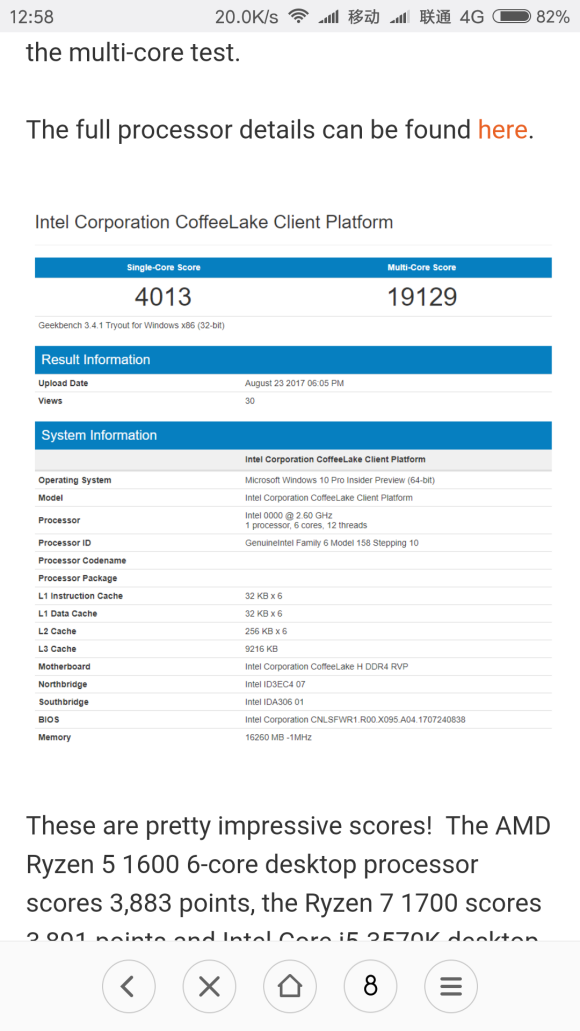Tap the 'Intel 0000 @ 2.60 GHz' processor value
Screen dimensions: 580x1031
(289, 514)
